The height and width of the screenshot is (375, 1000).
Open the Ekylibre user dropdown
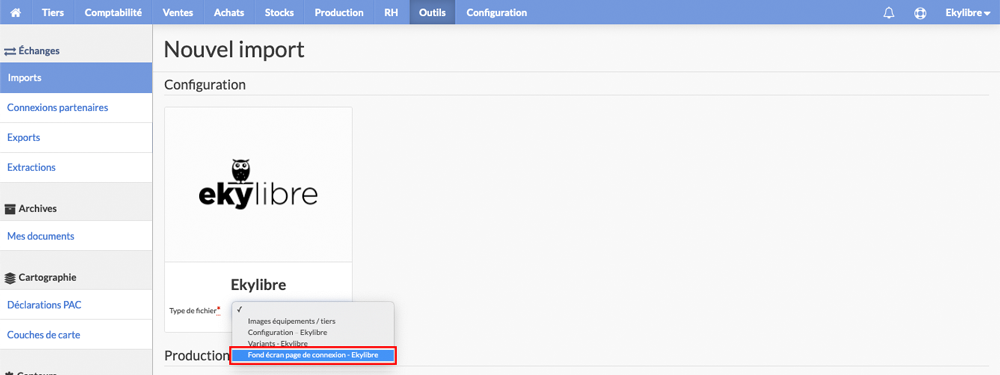tap(967, 12)
